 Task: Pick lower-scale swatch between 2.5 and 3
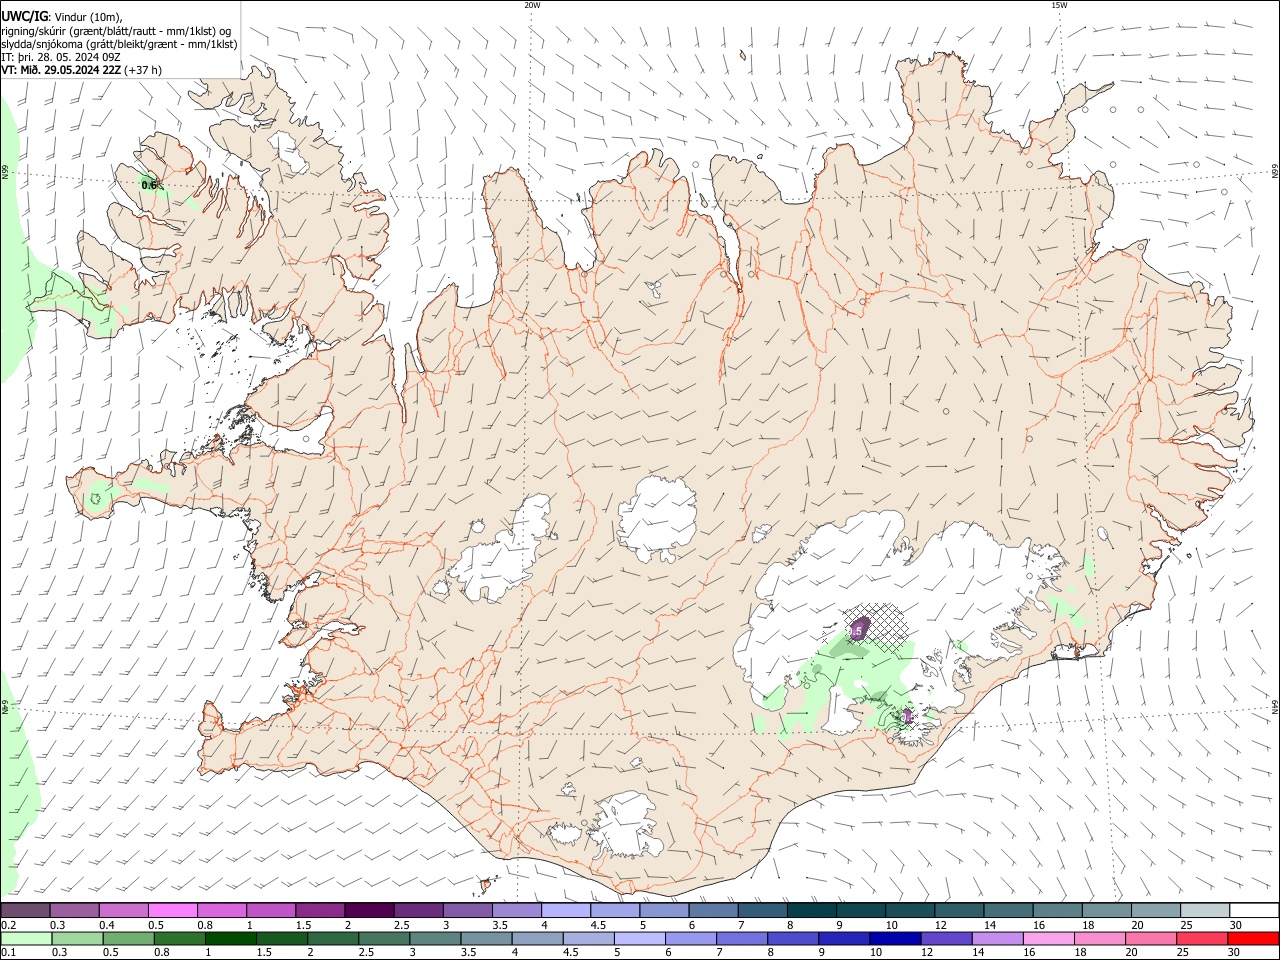383,938
